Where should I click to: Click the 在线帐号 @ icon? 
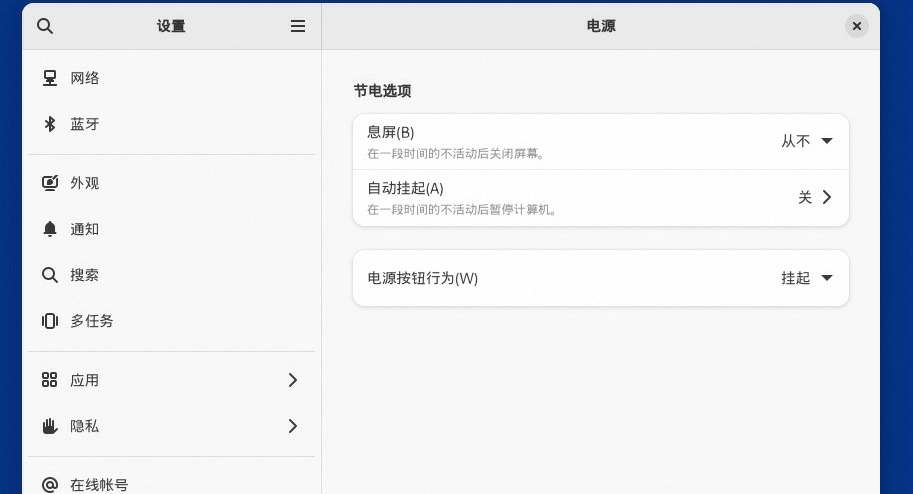50,485
